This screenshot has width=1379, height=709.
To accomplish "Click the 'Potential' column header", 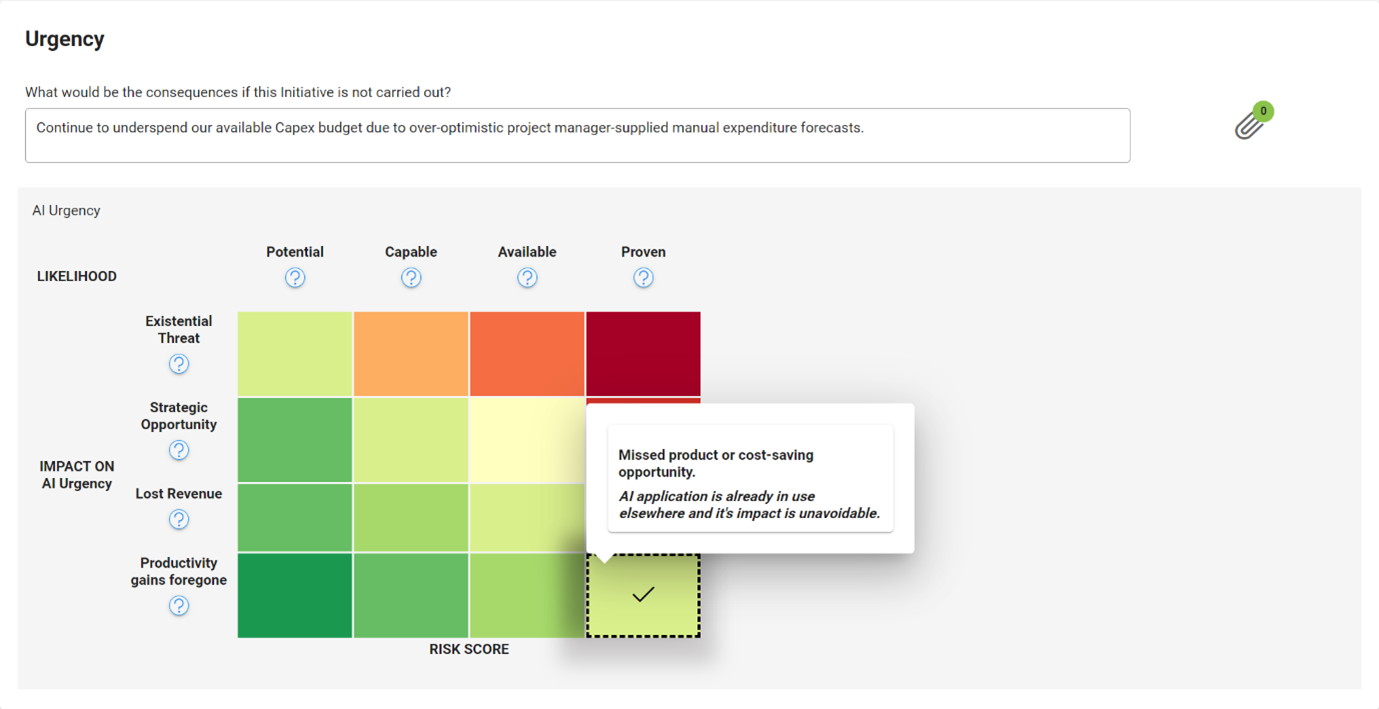I will tap(295, 252).
